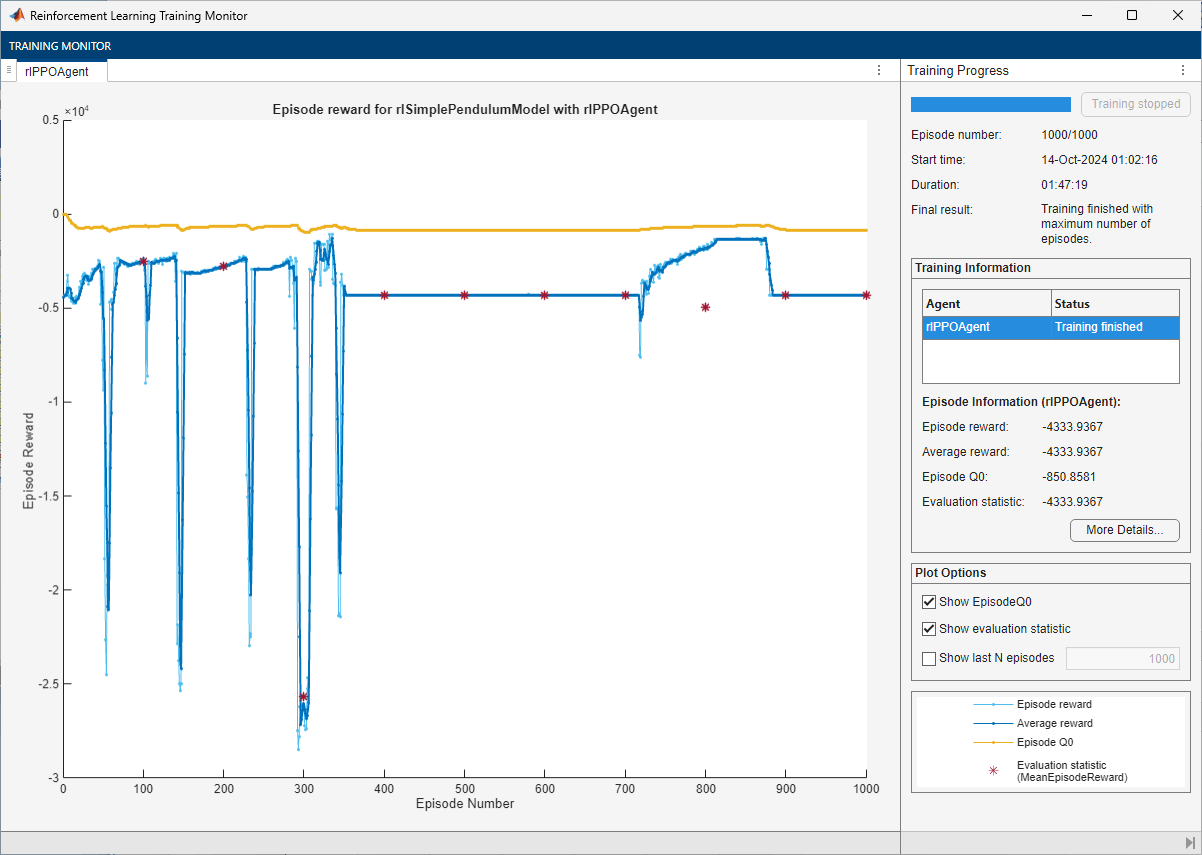Click the Episode Q0 yellow line legend marker
The width and height of the screenshot is (1202, 855).
point(993,743)
